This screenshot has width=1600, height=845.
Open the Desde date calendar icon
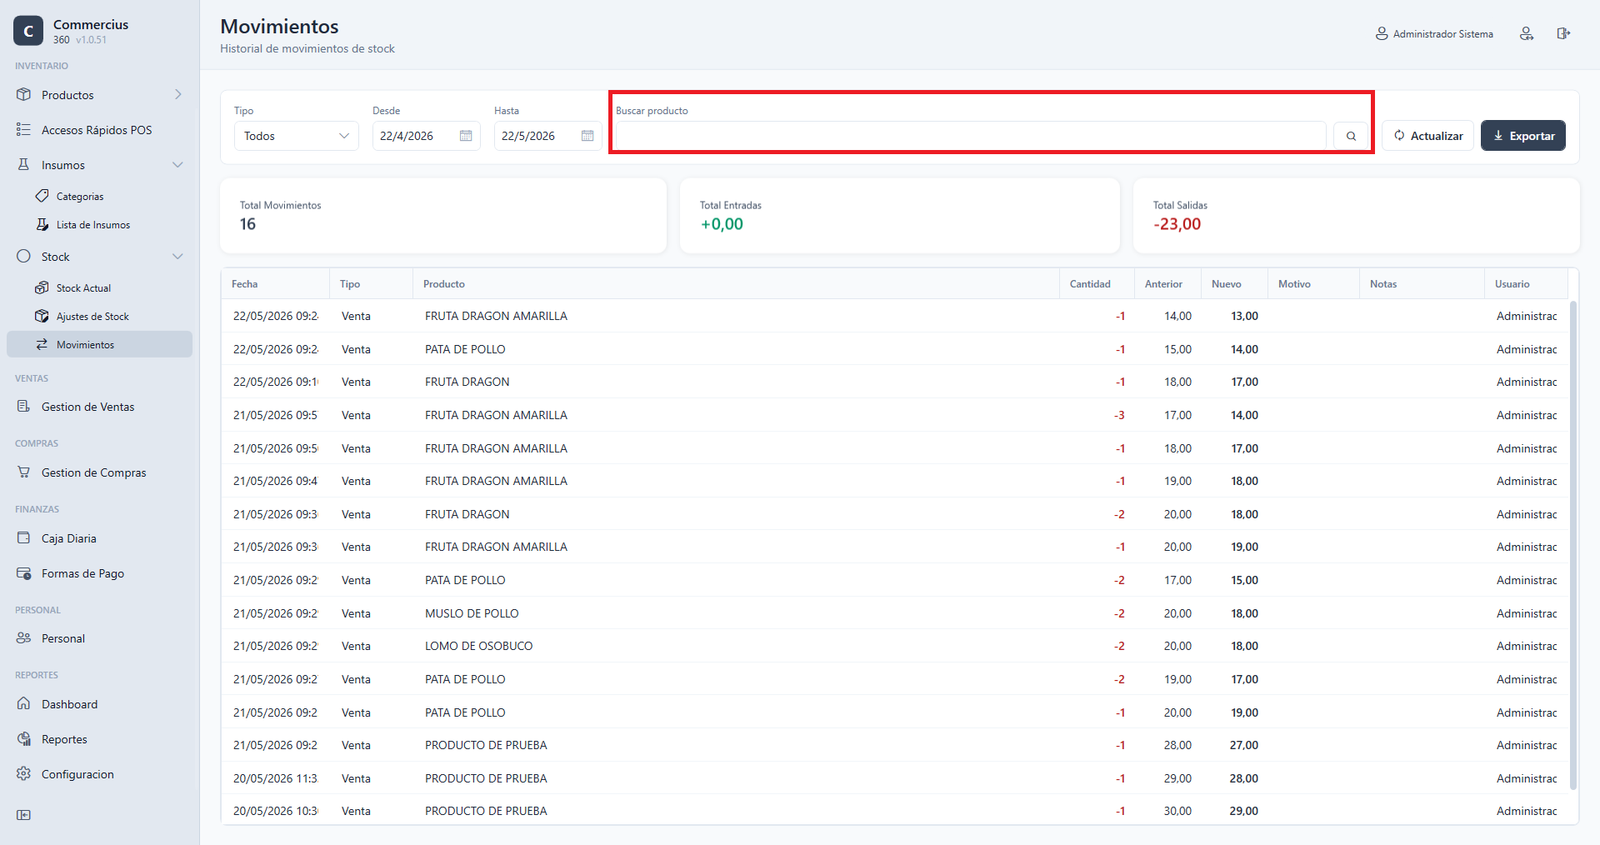[x=466, y=136]
